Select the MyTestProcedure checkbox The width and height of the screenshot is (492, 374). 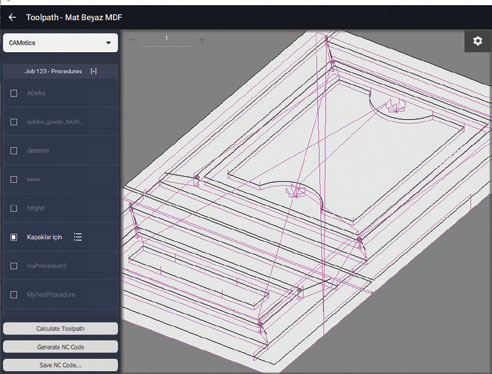[14, 295]
